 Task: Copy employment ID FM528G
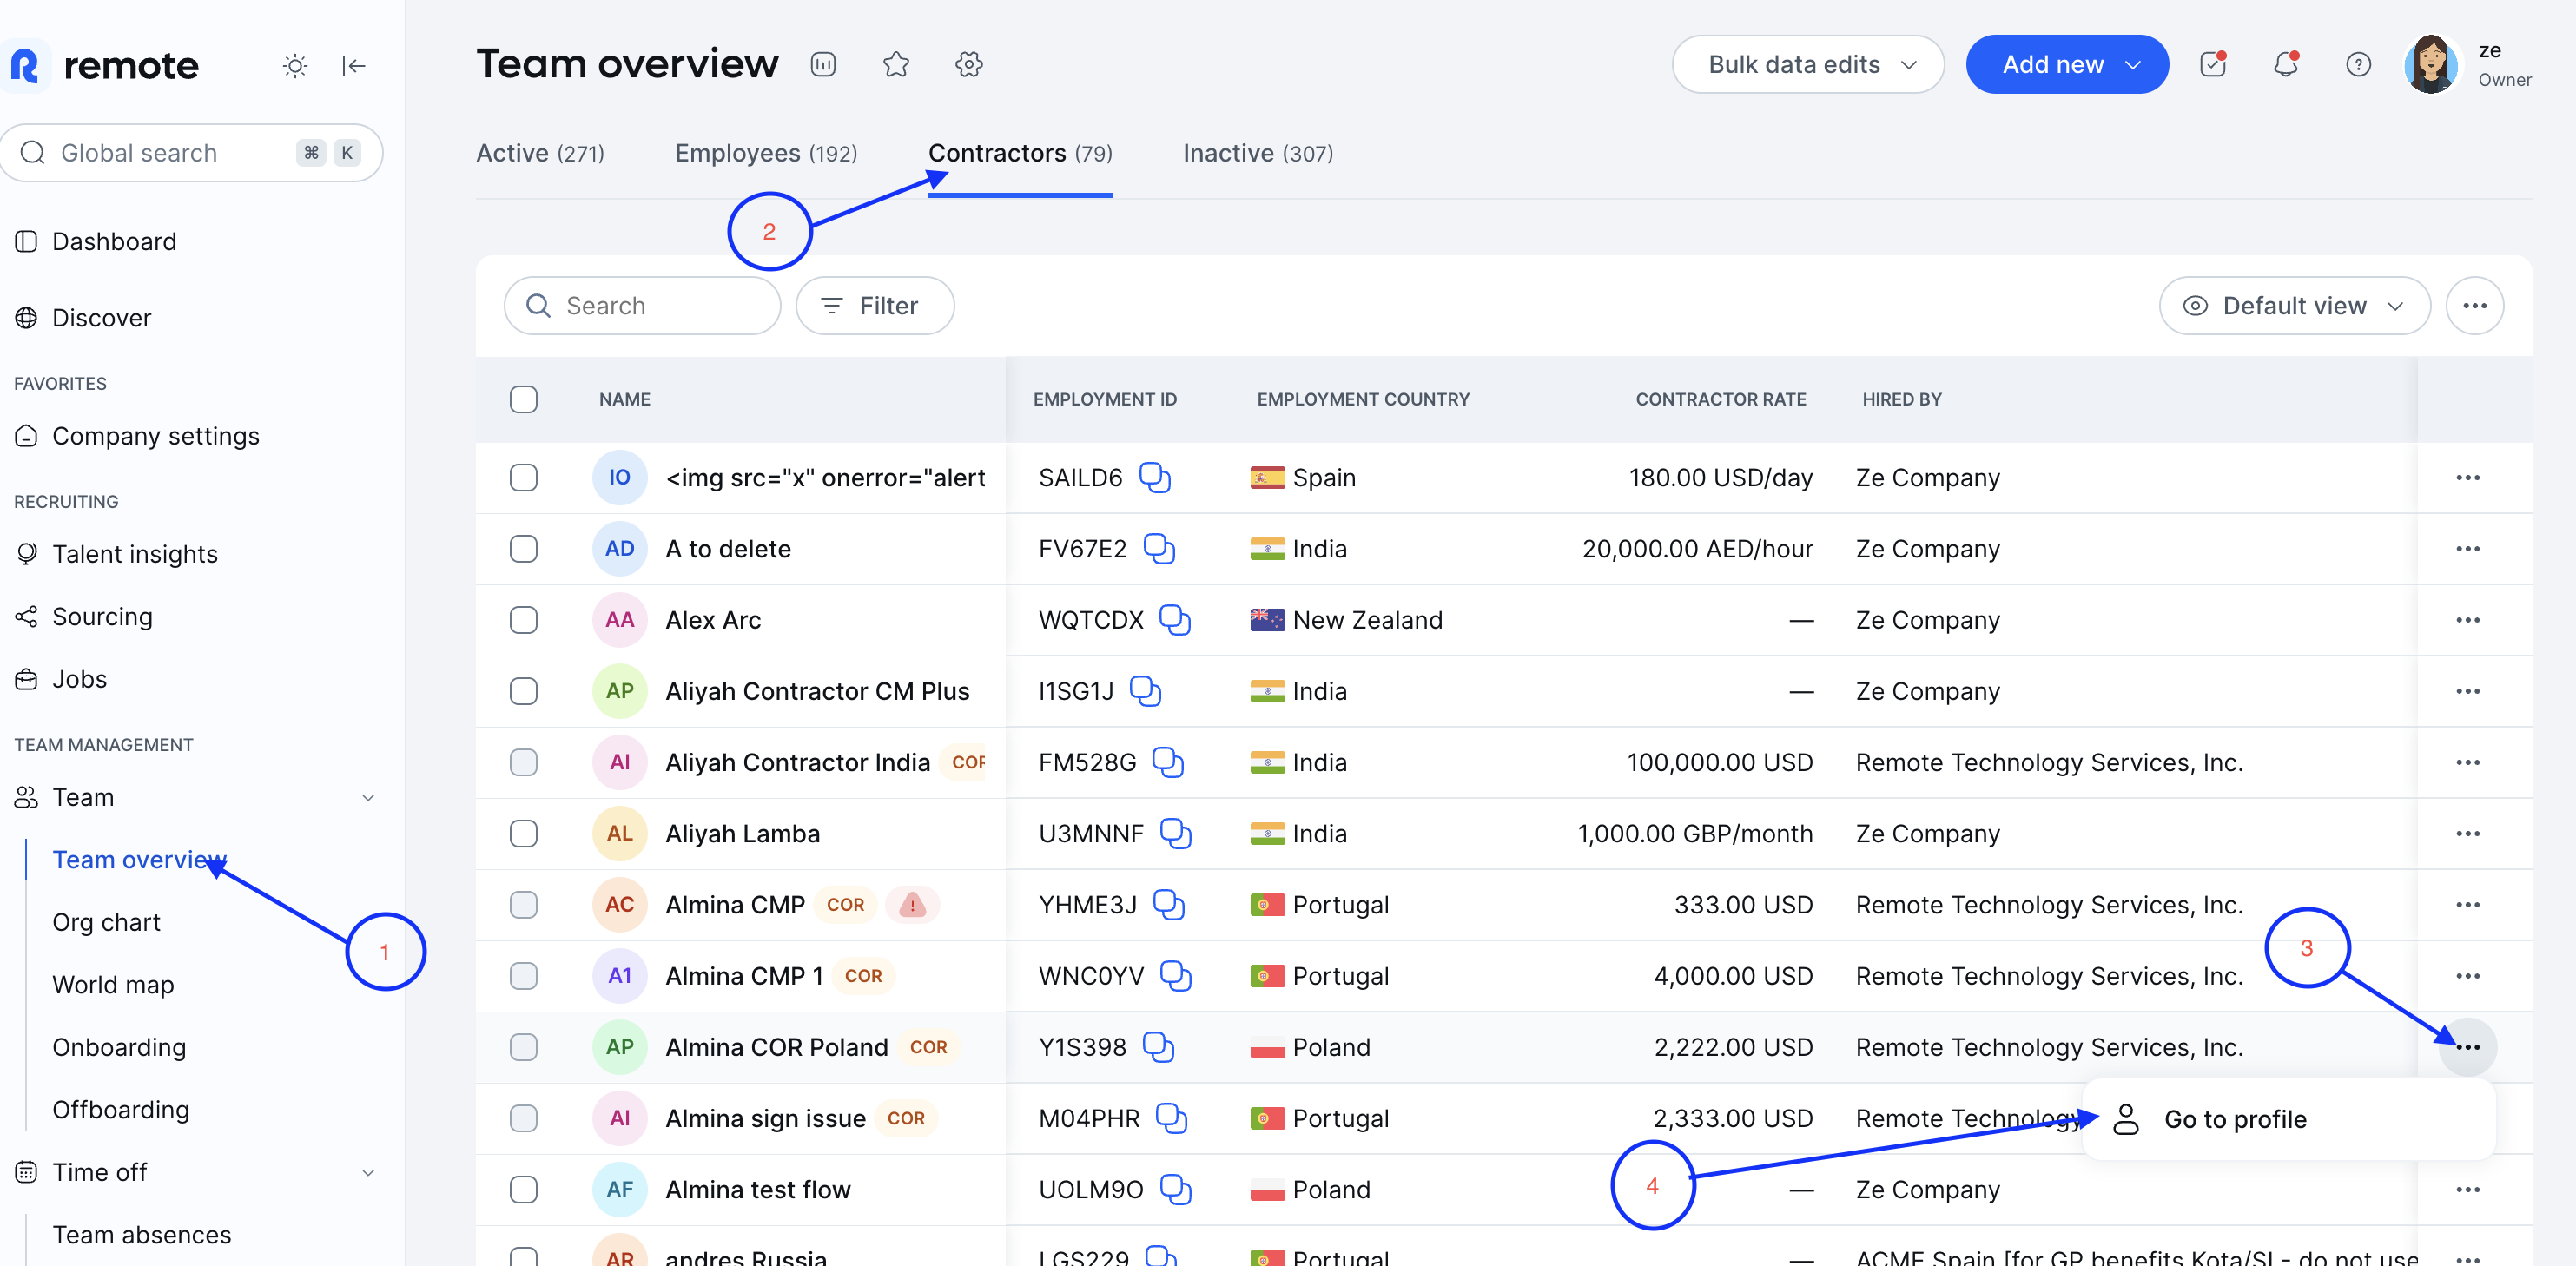1168,763
